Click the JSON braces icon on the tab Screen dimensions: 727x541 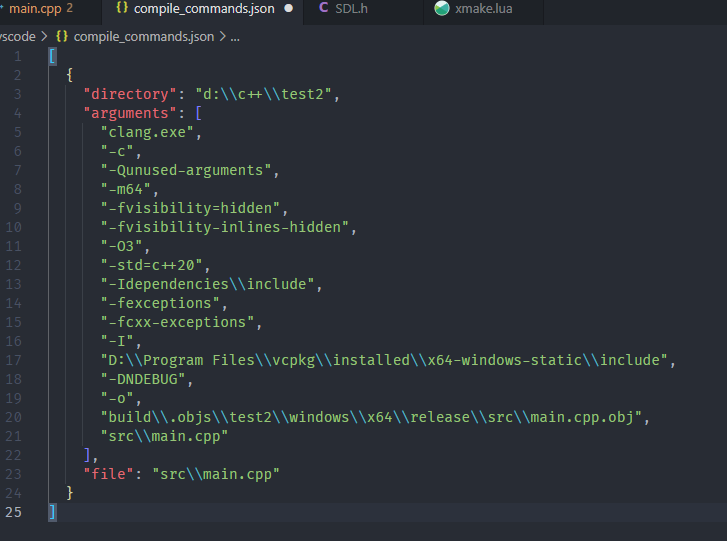pos(121,8)
